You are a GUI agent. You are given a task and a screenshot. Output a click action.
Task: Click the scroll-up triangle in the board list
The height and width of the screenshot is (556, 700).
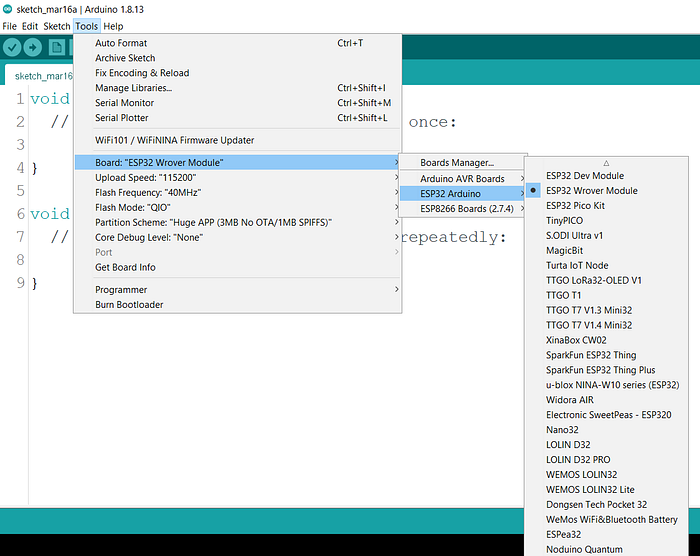click(x=606, y=163)
